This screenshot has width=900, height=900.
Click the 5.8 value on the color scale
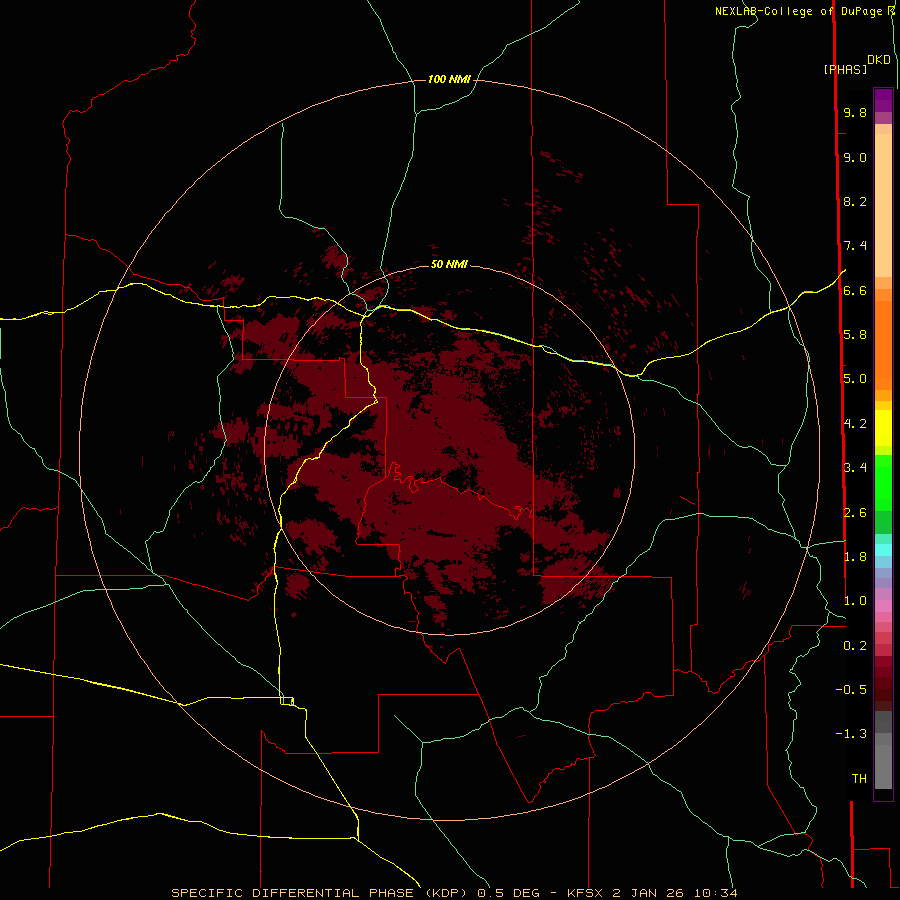click(x=855, y=334)
